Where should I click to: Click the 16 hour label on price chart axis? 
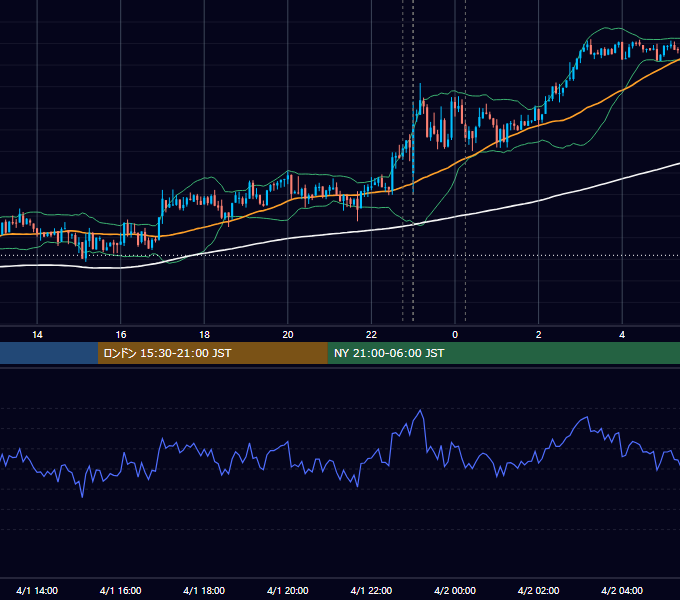[x=121, y=335]
